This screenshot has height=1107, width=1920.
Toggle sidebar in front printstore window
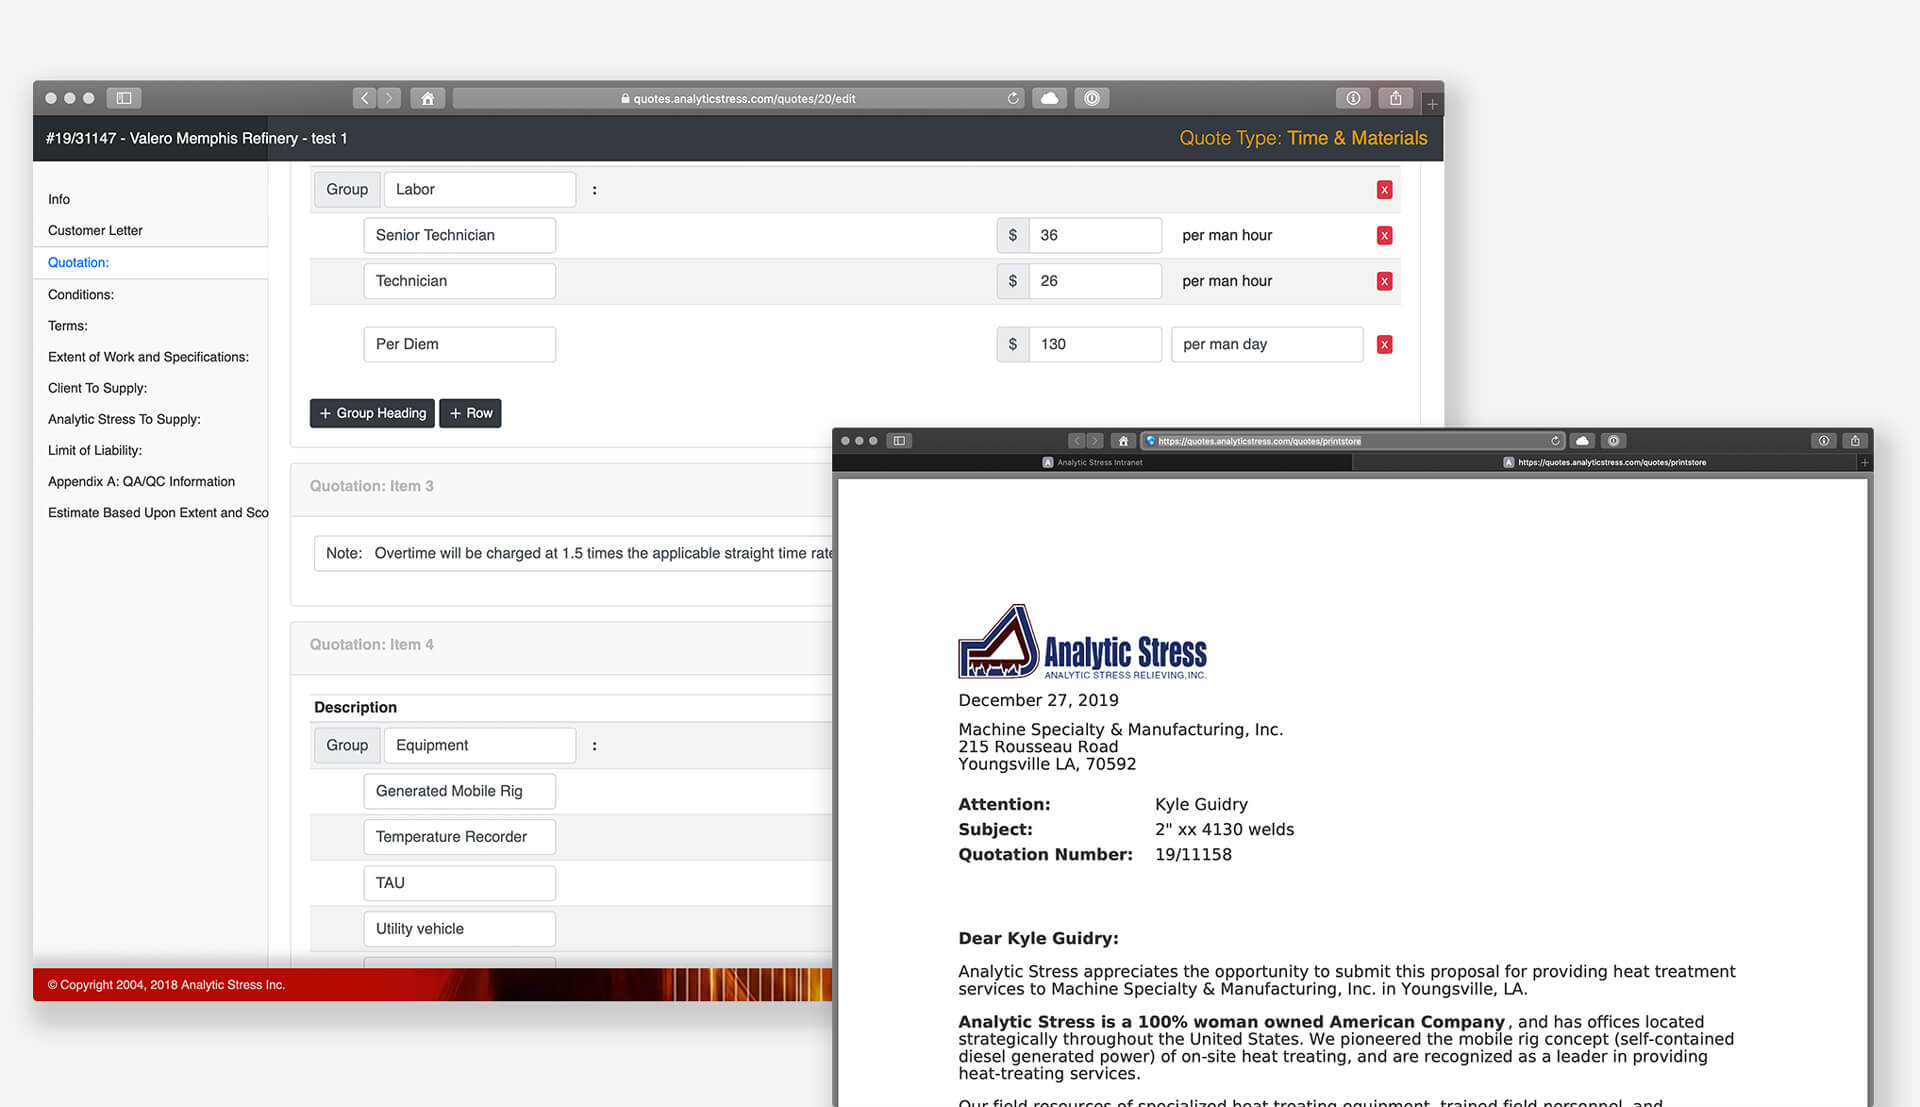tap(899, 441)
